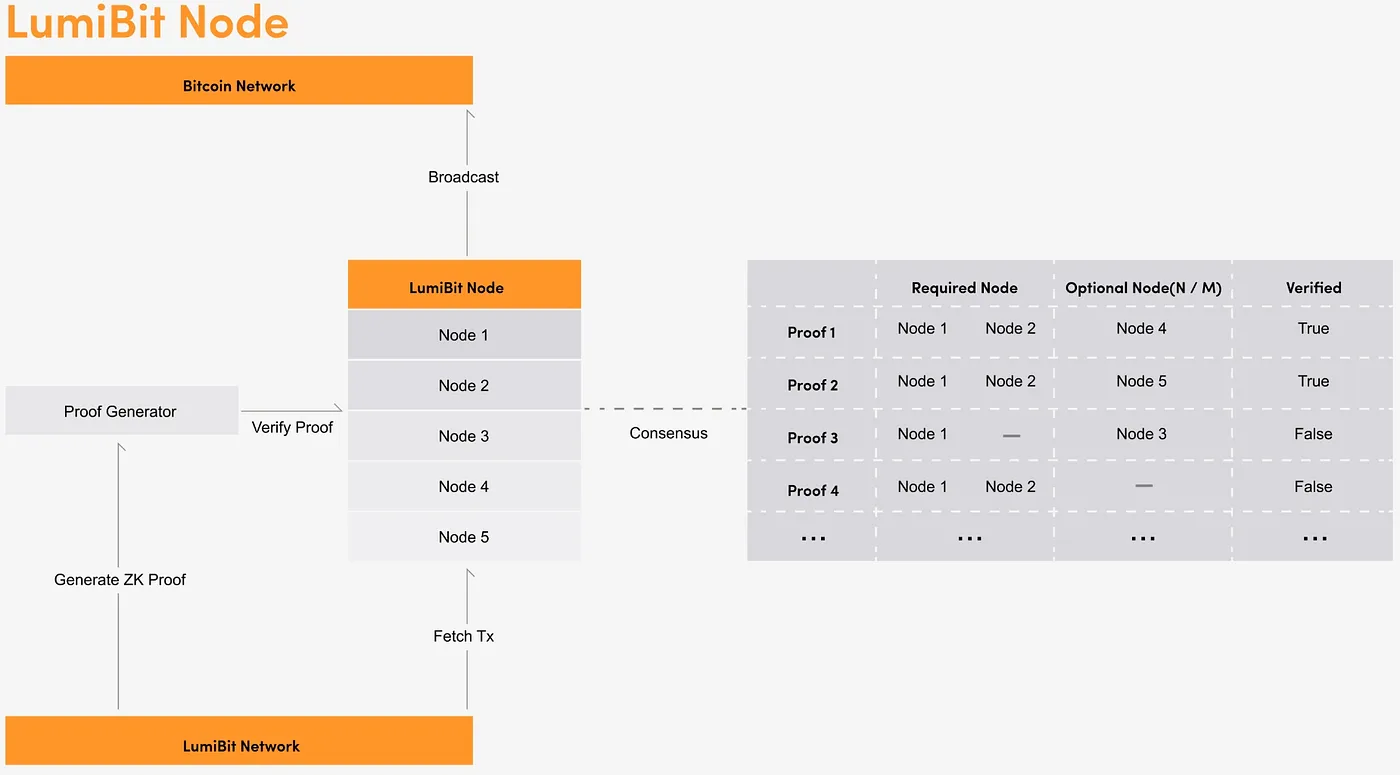The height and width of the screenshot is (775, 1400).
Task: Select the Proof 1 row label
Action: [x=812, y=332]
